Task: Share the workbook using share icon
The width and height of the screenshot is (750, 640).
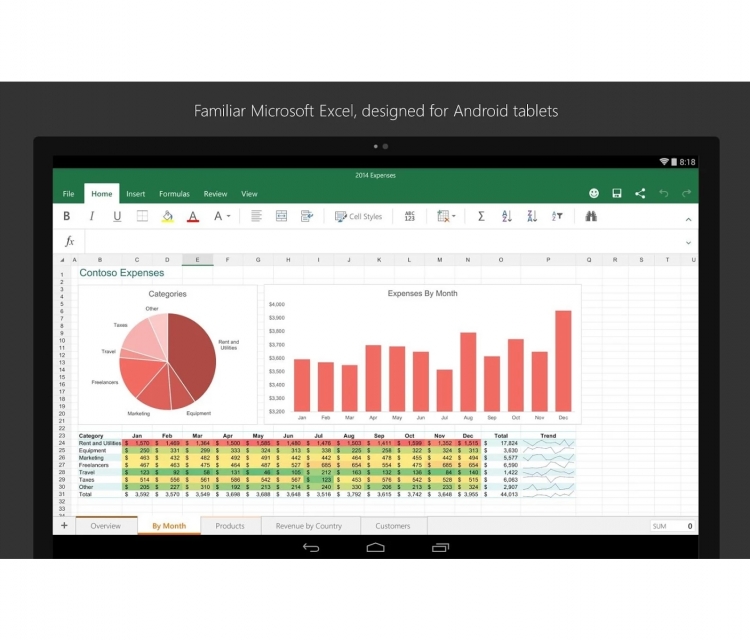Action: 640,193
